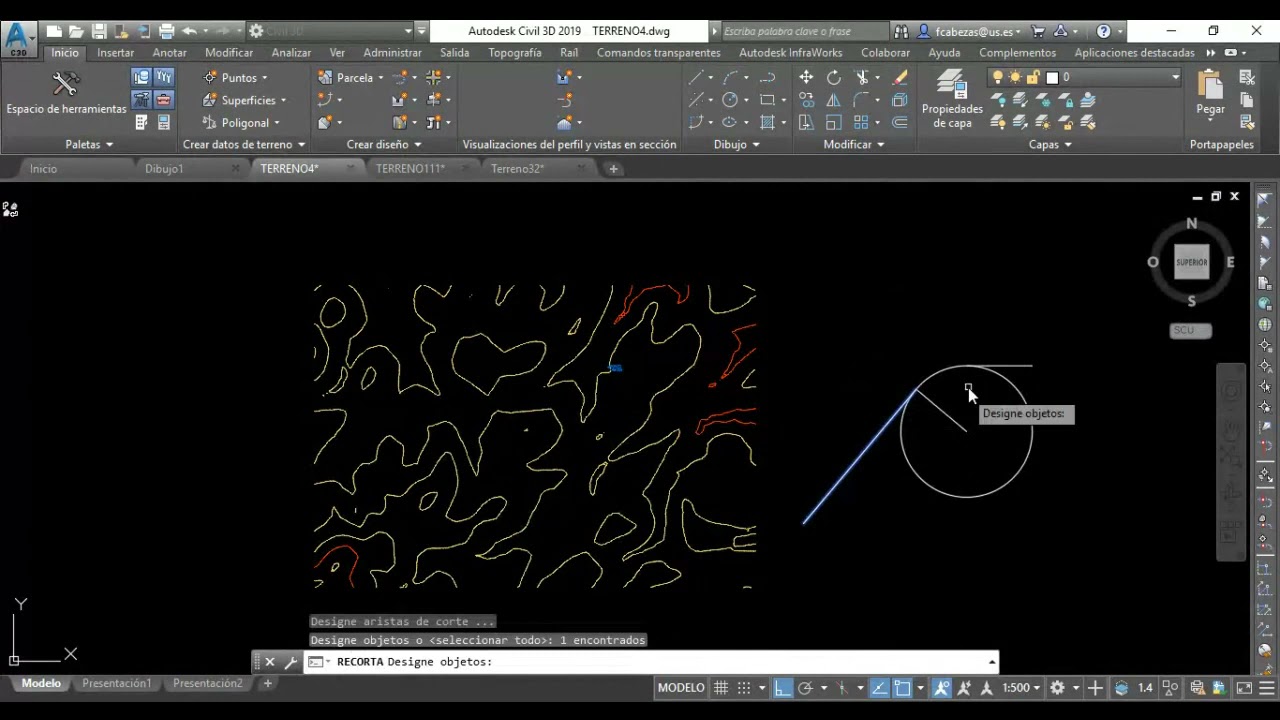Select the Mirror tool in Modificar panel
This screenshot has width=1280, height=720.
834,100
